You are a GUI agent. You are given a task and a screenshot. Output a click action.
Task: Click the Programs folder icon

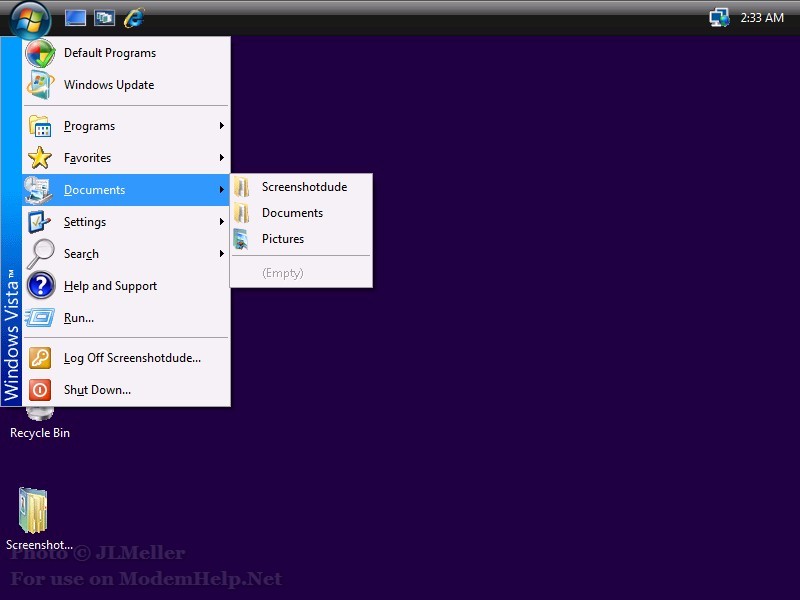coord(40,126)
